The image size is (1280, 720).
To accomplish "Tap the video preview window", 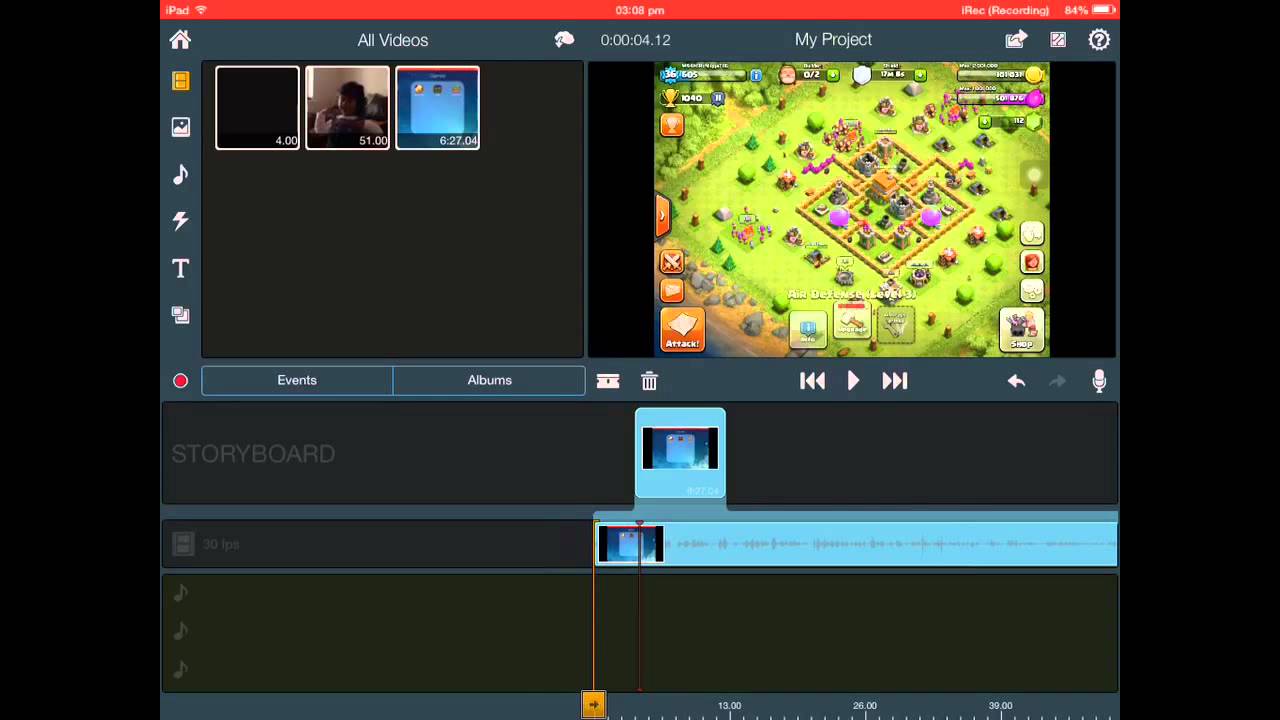I will click(x=852, y=209).
